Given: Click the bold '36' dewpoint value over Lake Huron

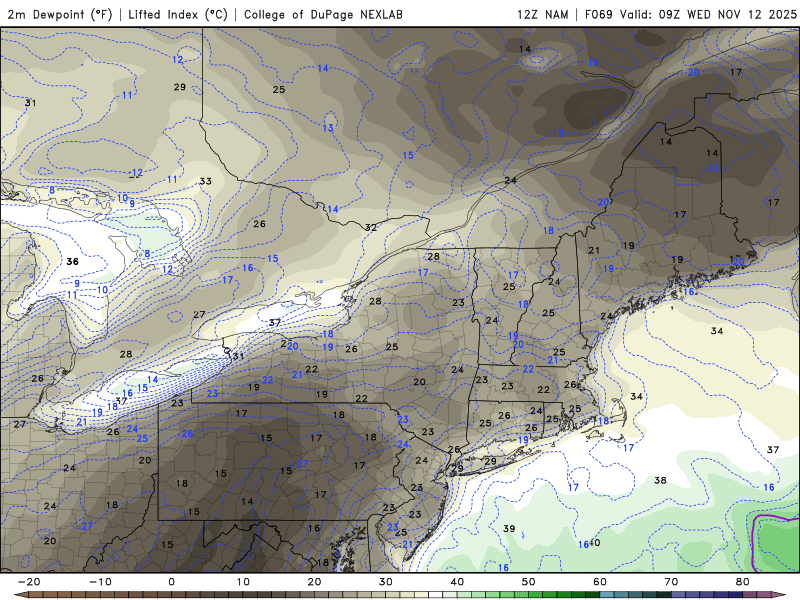Looking at the screenshot, I should [x=72, y=262].
